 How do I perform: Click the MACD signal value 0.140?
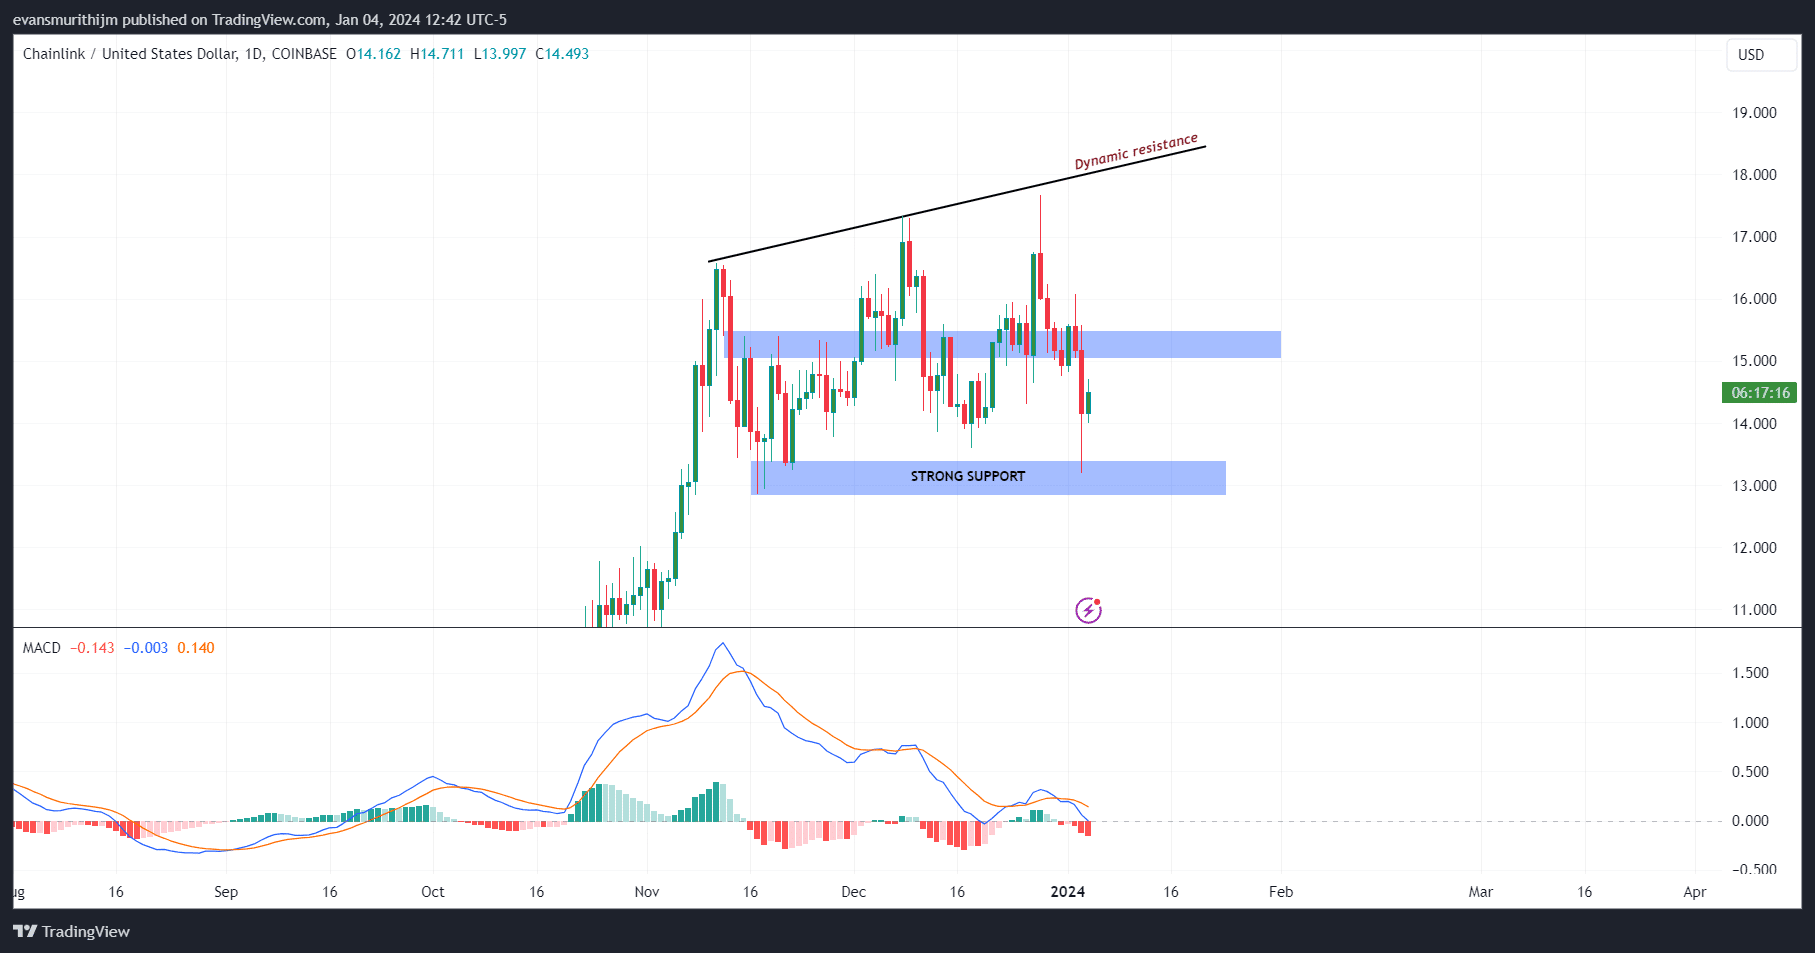tap(196, 648)
